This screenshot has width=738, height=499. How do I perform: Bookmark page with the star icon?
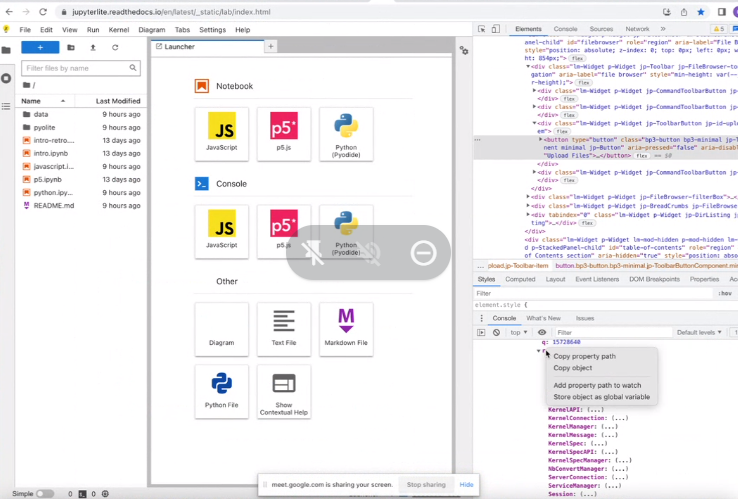pyautogui.click(x=701, y=12)
